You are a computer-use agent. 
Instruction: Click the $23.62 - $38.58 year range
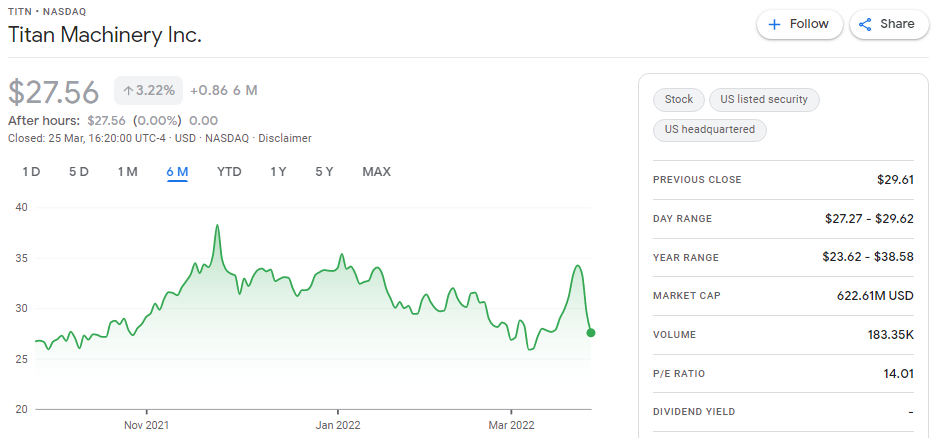(868, 257)
